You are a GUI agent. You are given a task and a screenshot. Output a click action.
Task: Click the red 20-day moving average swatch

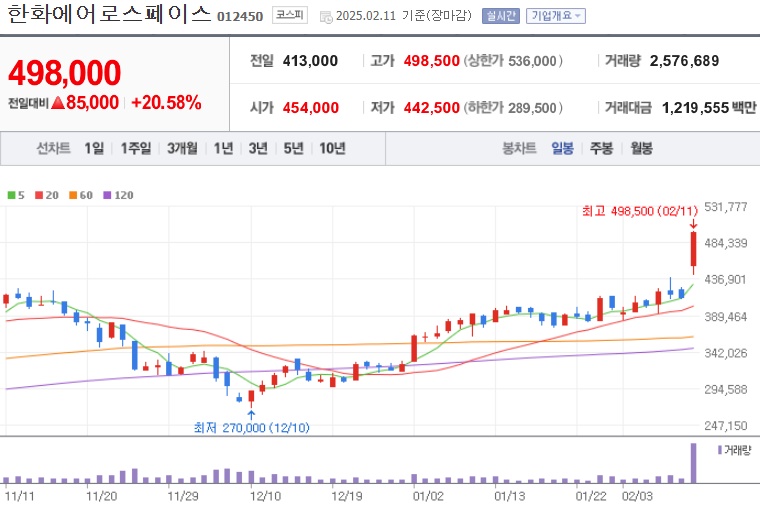tap(39, 195)
